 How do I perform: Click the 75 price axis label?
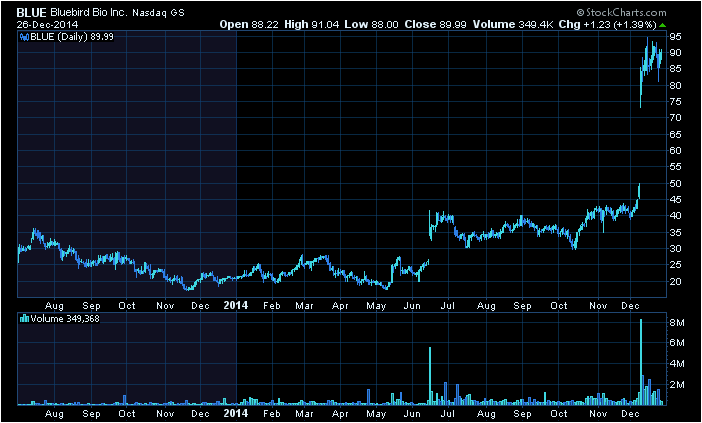pyautogui.click(x=676, y=102)
